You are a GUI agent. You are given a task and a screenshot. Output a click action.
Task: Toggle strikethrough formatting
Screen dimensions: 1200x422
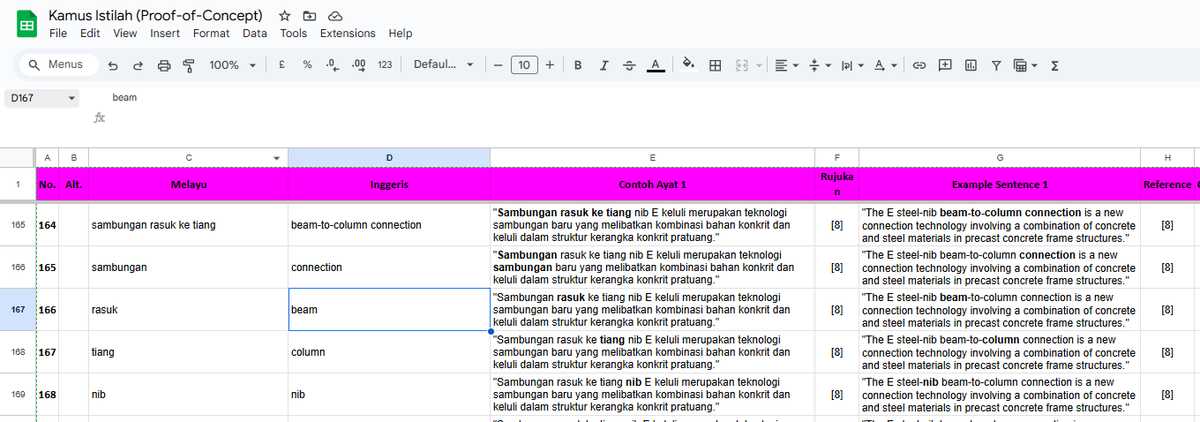(629, 65)
